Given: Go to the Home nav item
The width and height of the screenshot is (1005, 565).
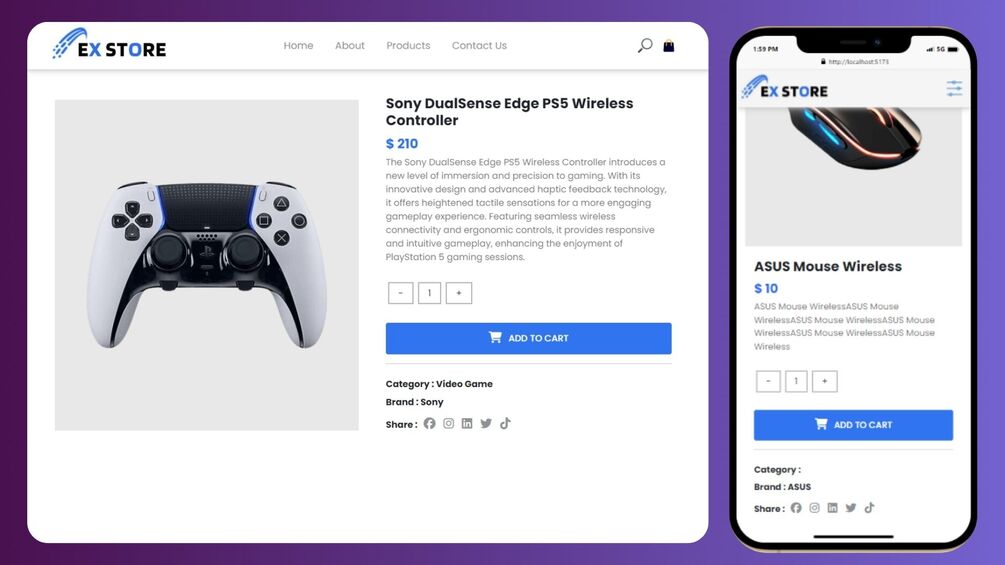Looking at the screenshot, I should tap(299, 45).
